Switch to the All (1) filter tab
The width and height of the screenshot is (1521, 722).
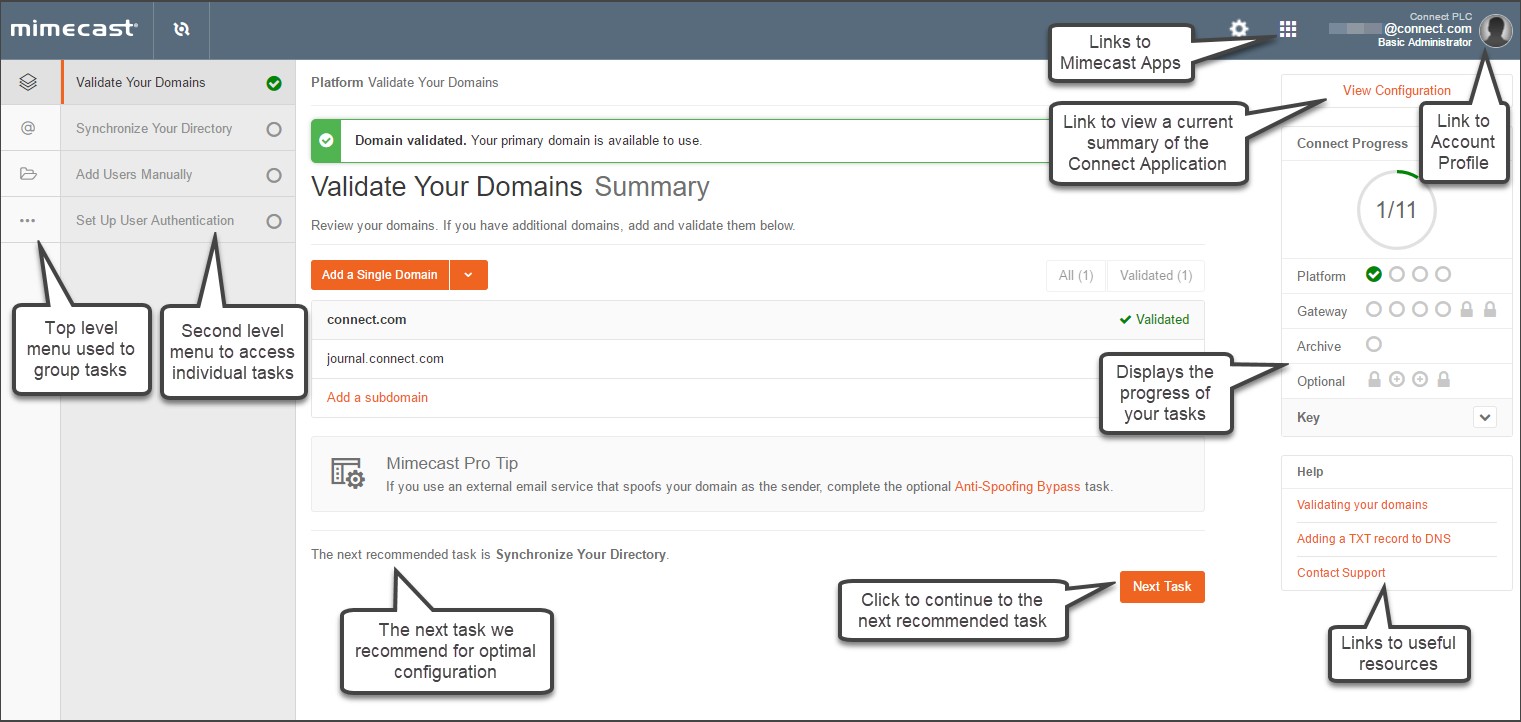tap(1075, 275)
